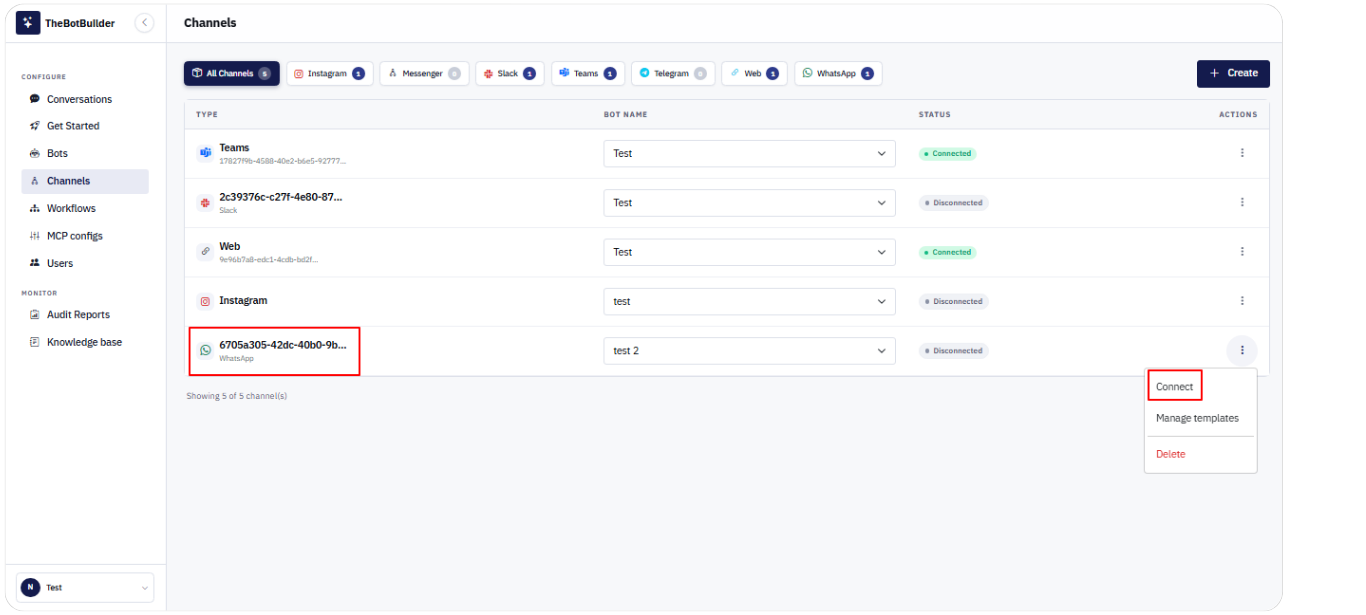Open three-dot actions for Web row
The image size is (1366, 615).
pos(1242,252)
